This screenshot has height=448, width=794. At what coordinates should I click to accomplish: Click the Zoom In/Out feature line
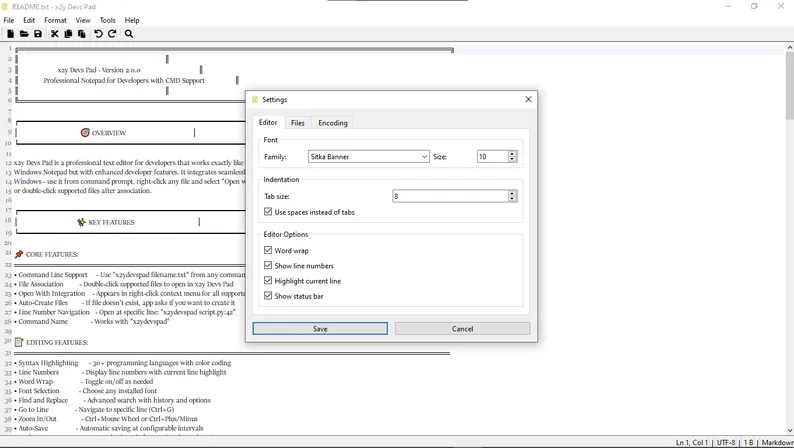tap(106, 419)
